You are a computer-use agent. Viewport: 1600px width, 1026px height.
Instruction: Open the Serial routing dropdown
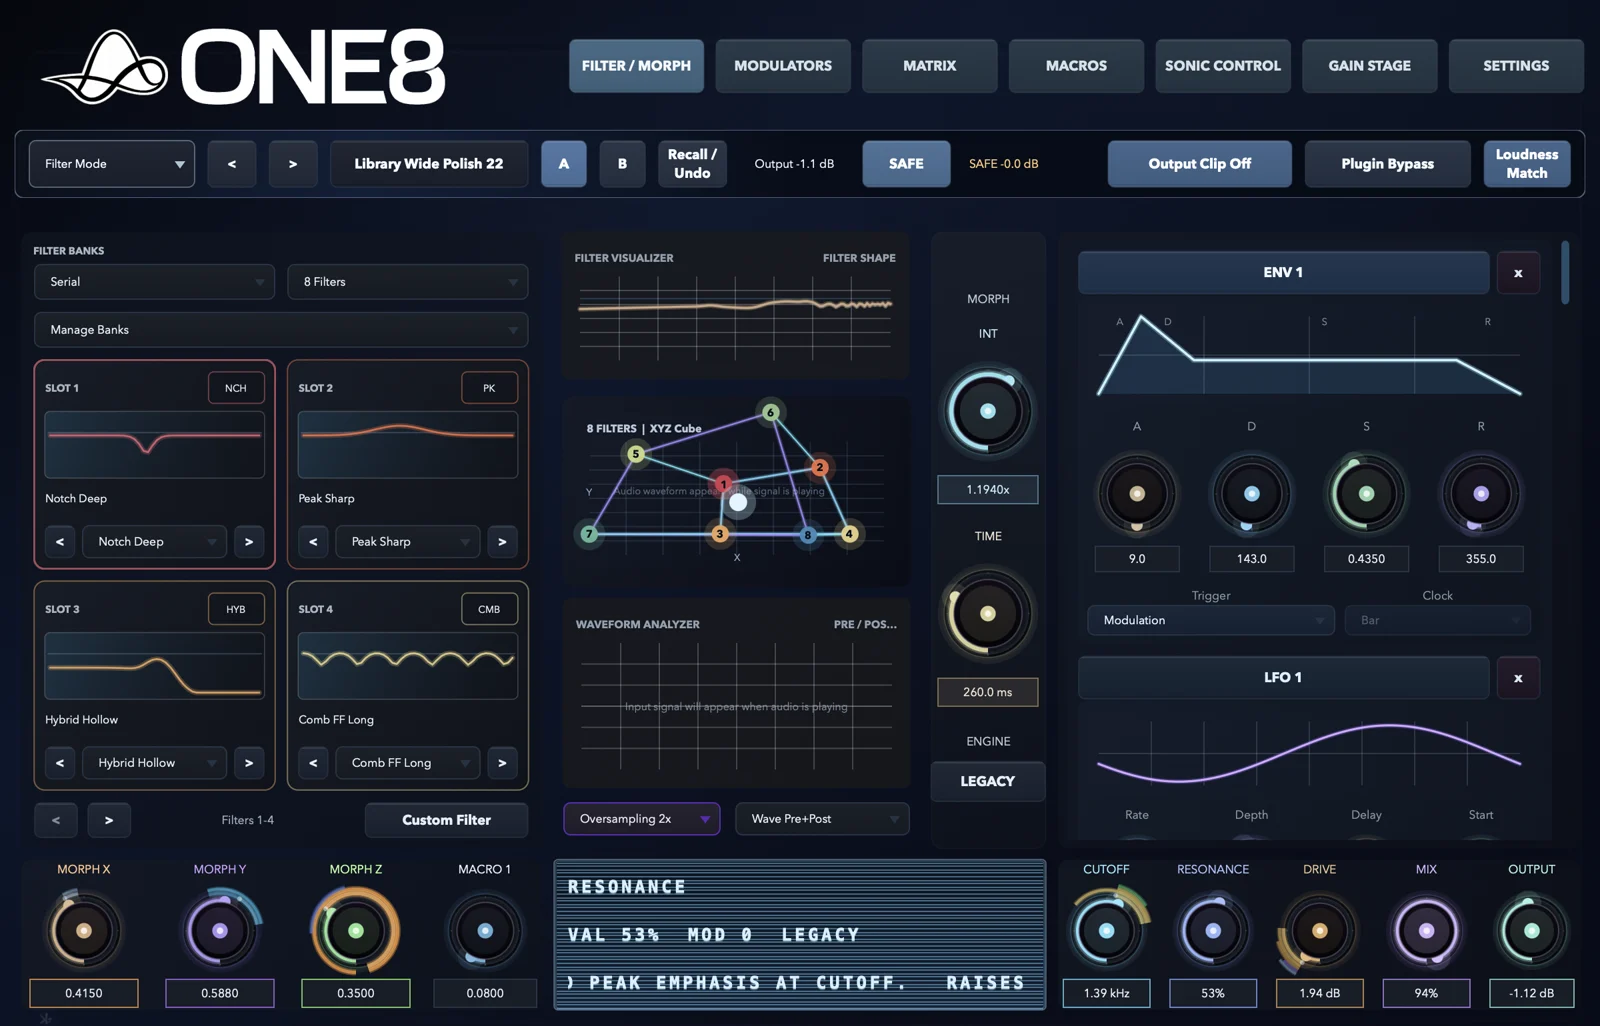click(155, 282)
